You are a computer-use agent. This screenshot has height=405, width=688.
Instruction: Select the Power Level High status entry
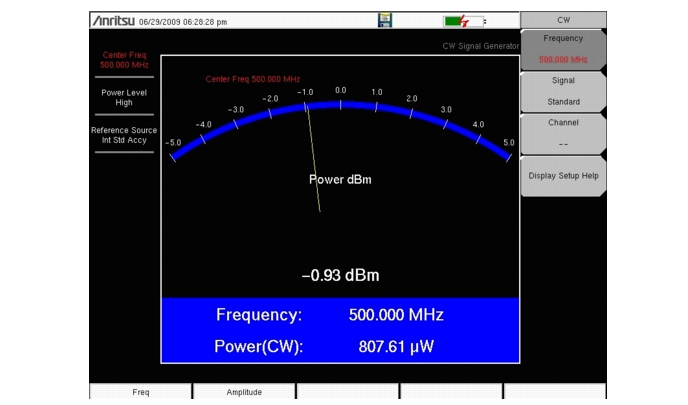[x=124, y=97]
